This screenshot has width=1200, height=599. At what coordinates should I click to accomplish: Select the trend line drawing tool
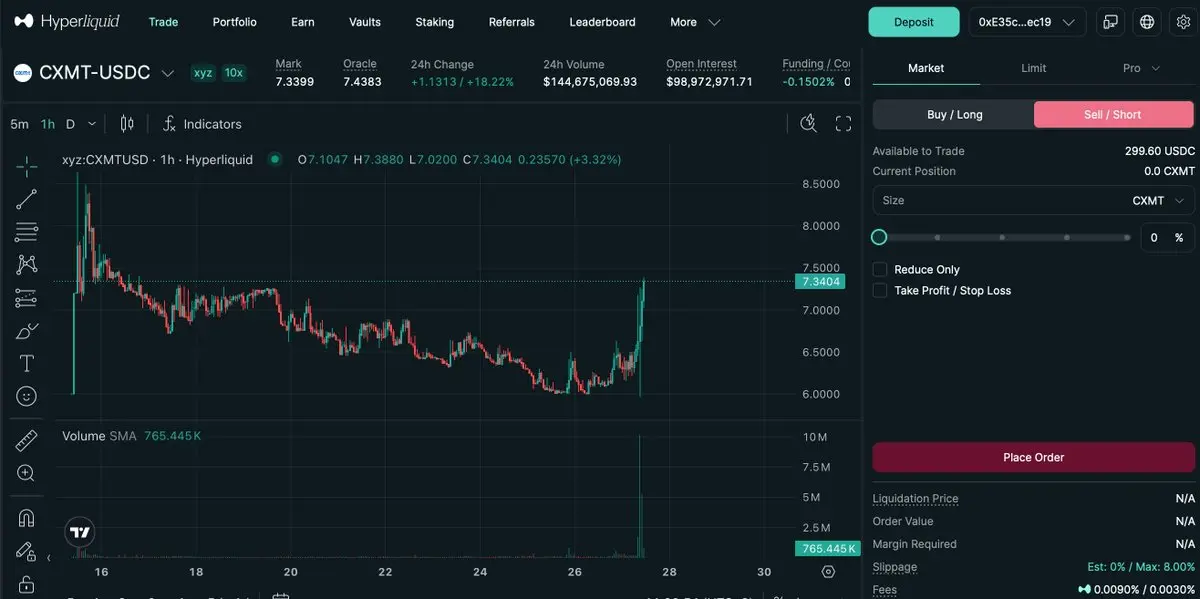click(x=27, y=199)
